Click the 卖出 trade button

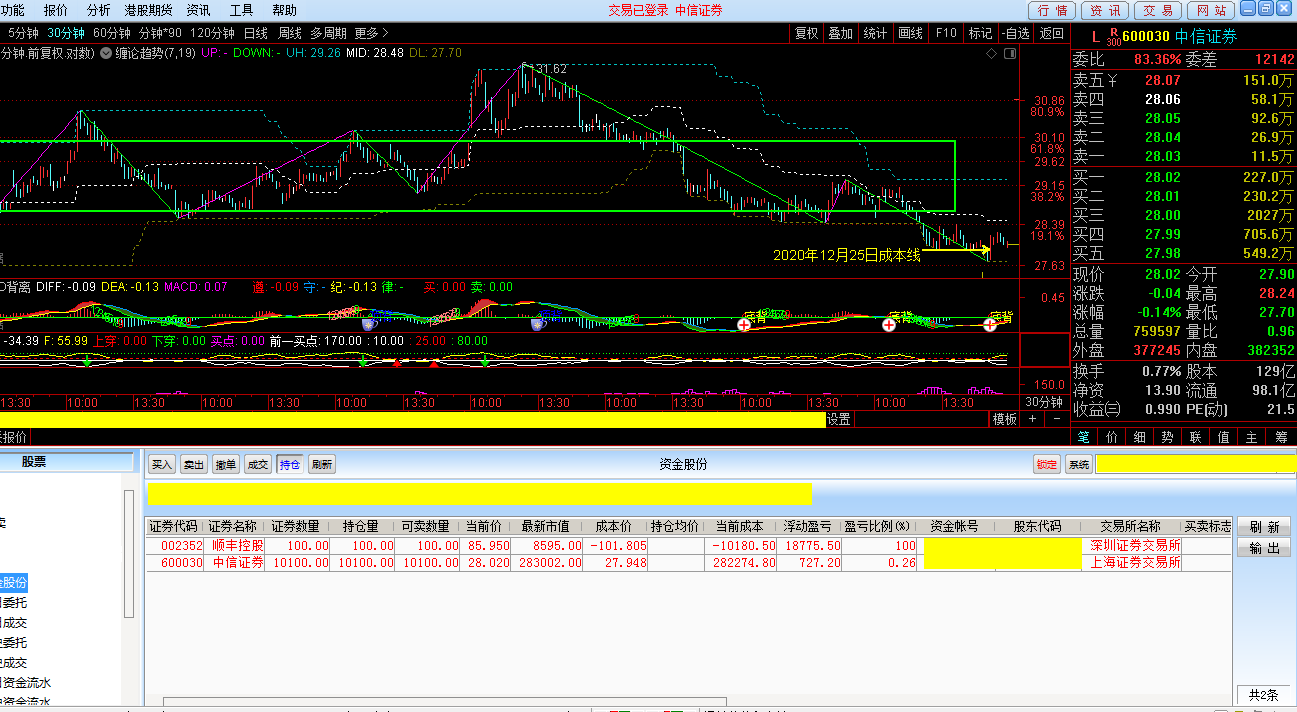tap(194, 464)
